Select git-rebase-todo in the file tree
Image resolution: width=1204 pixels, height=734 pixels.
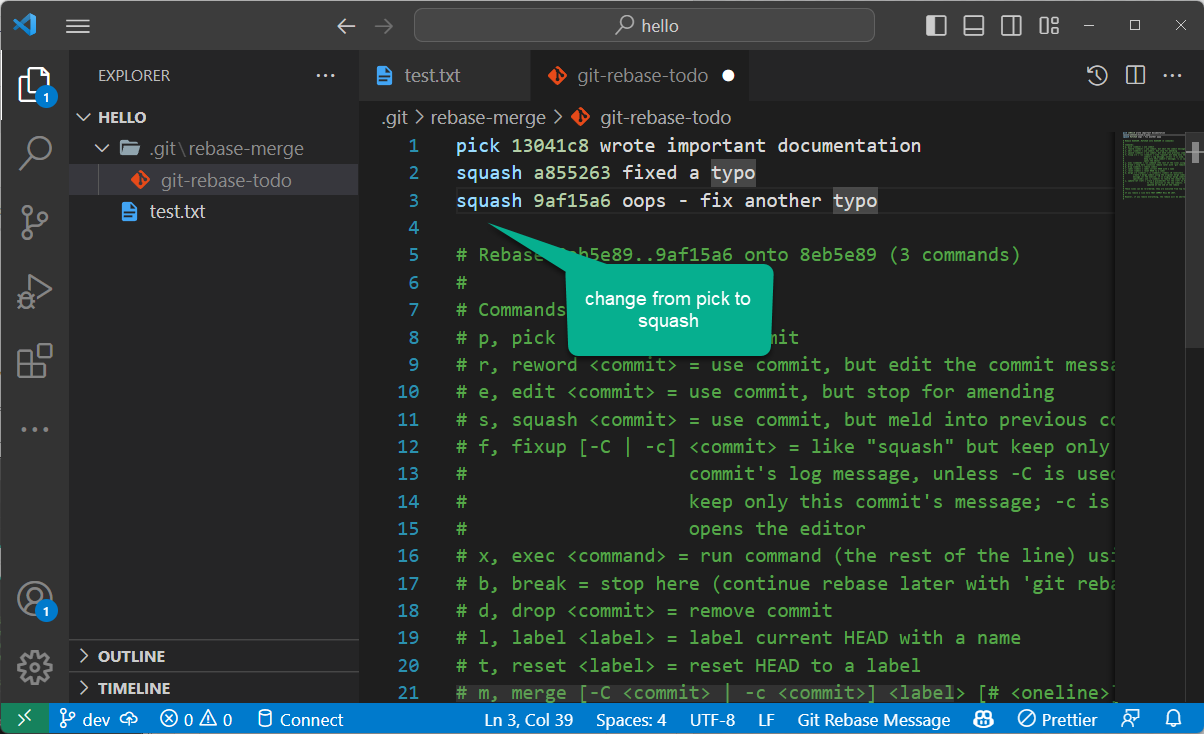coord(213,180)
